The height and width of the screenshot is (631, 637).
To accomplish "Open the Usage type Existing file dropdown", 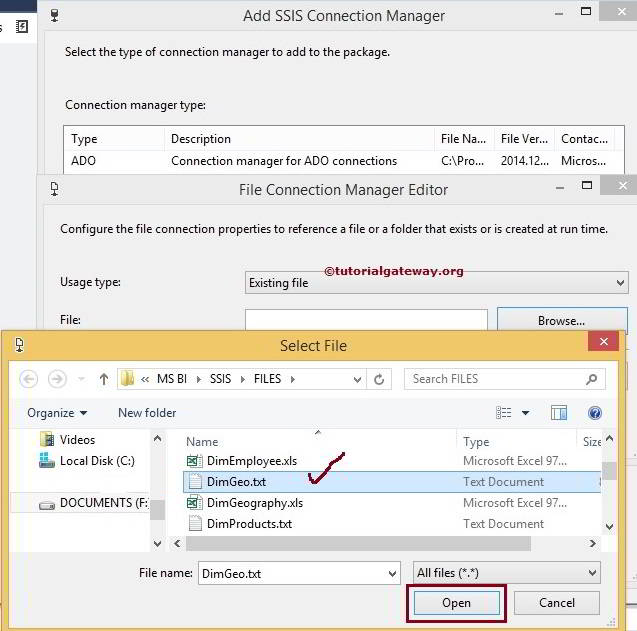I will click(x=437, y=282).
